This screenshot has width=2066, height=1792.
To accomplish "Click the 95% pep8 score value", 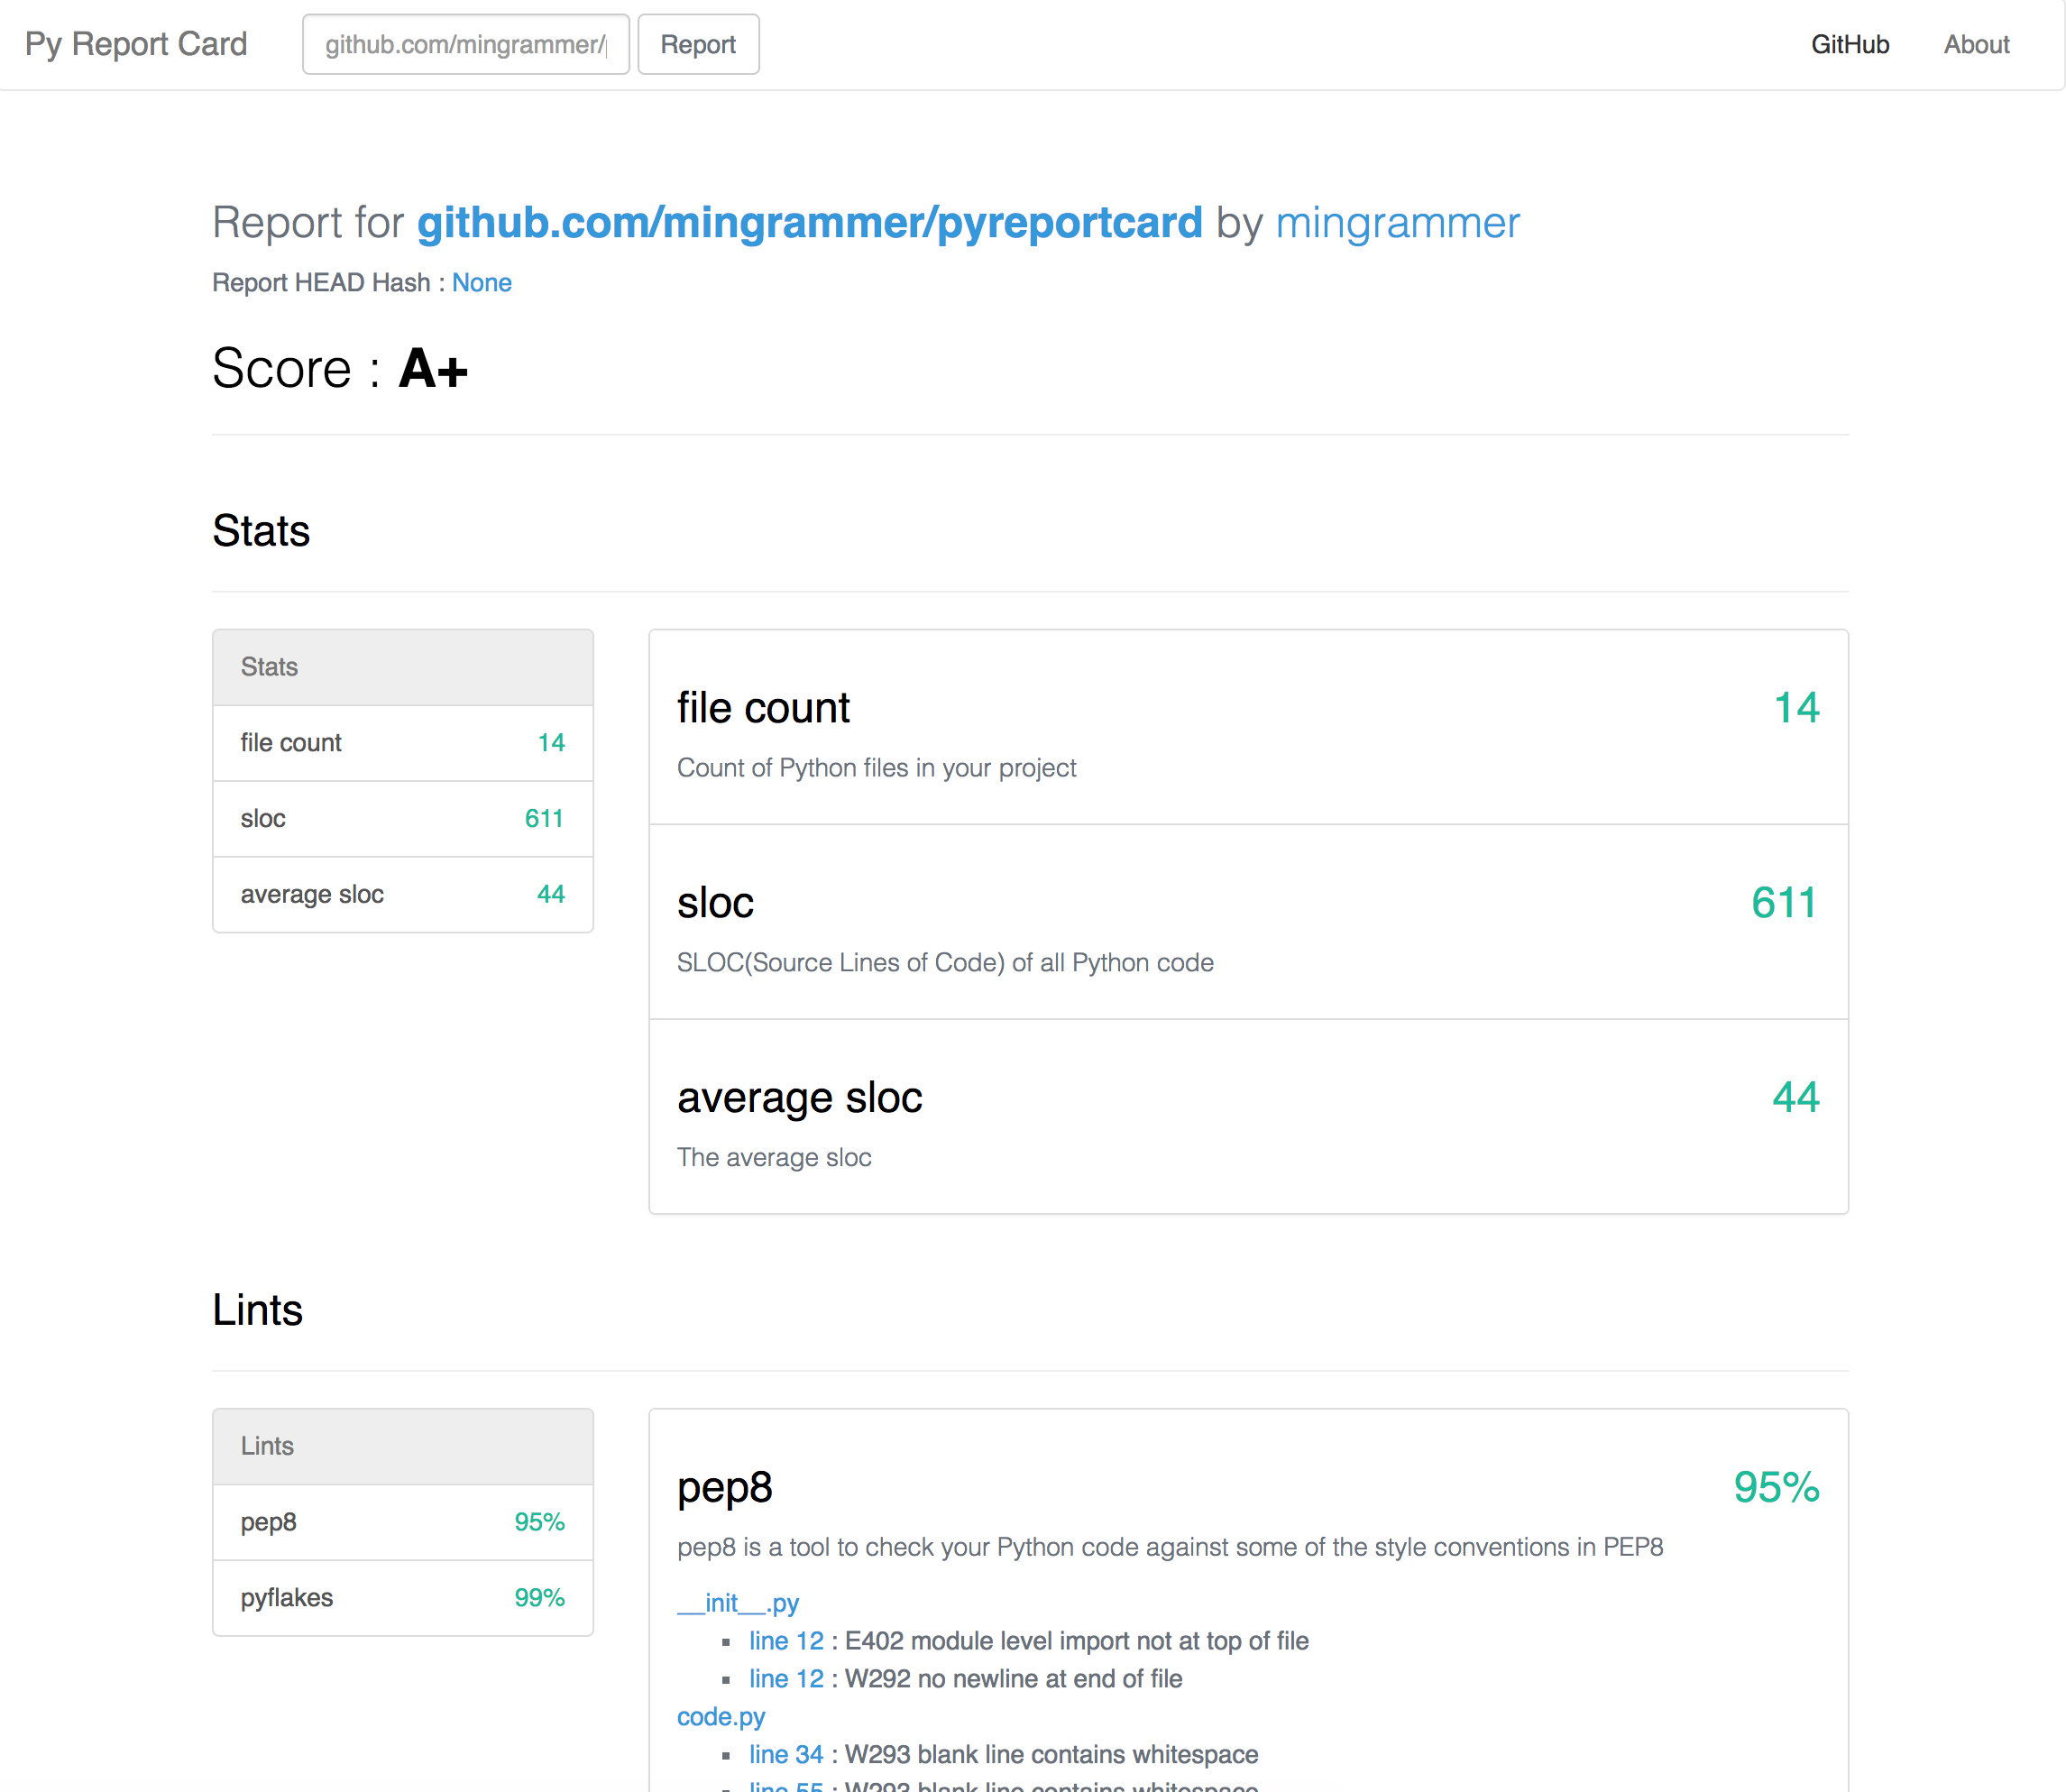I will click(1775, 1487).
